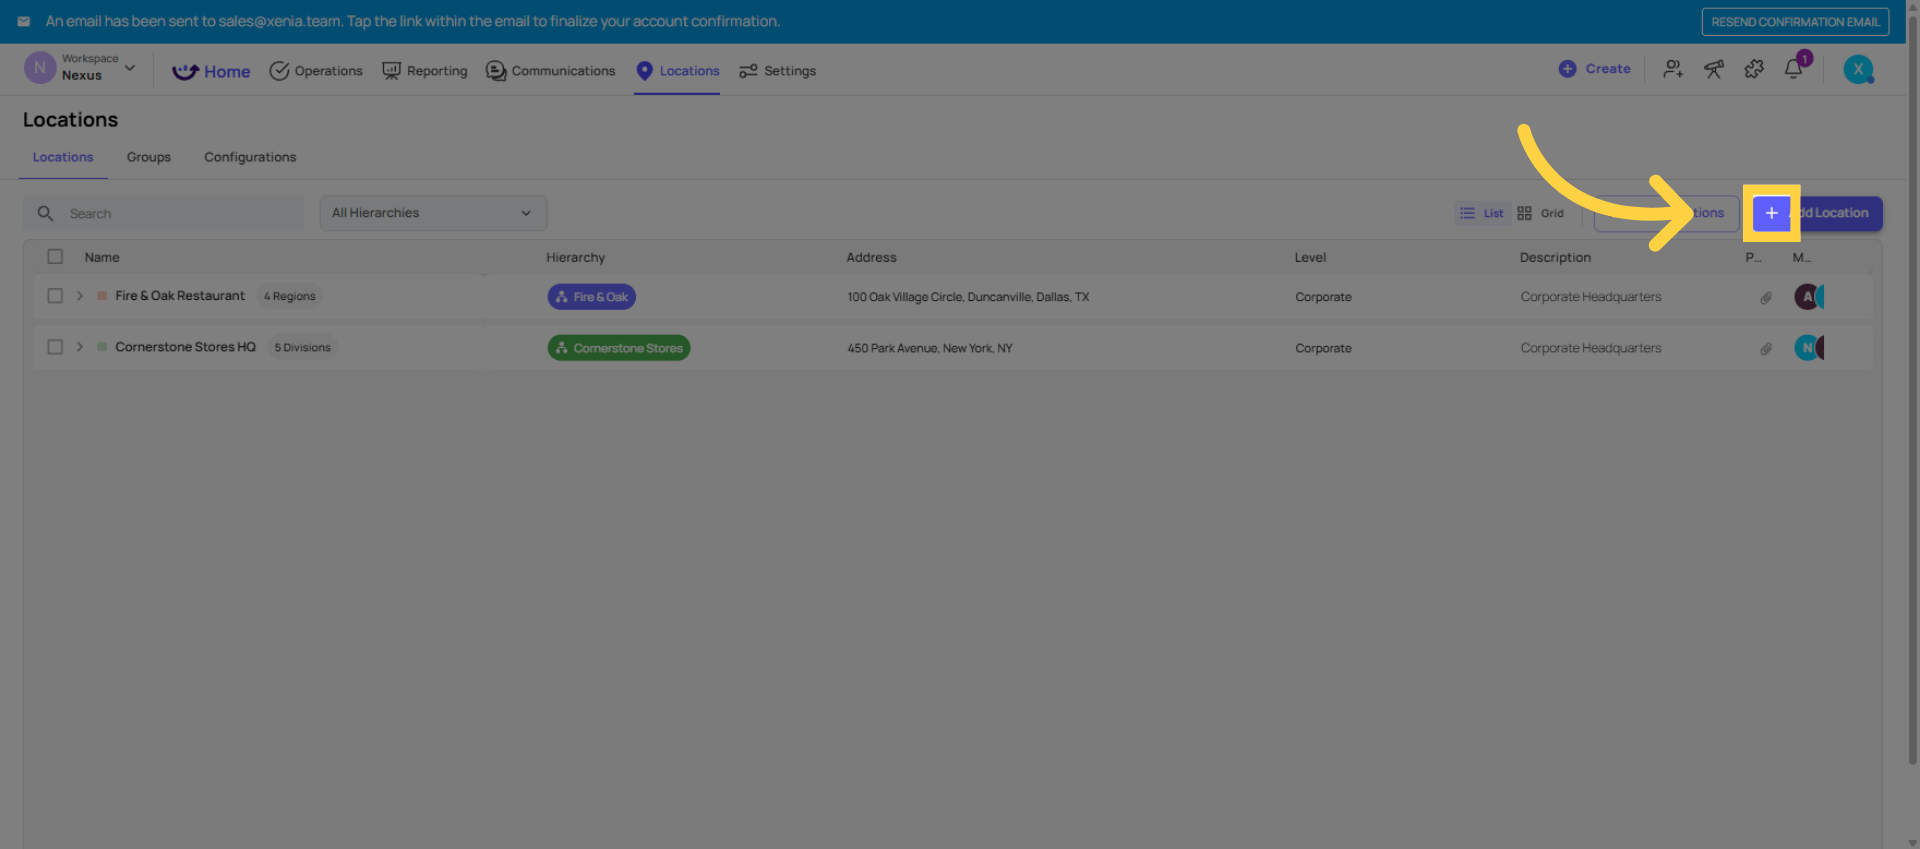Click the green color square of Cornerstone
This screenshot has height=849, width=1920.
[x=102, y=347]
